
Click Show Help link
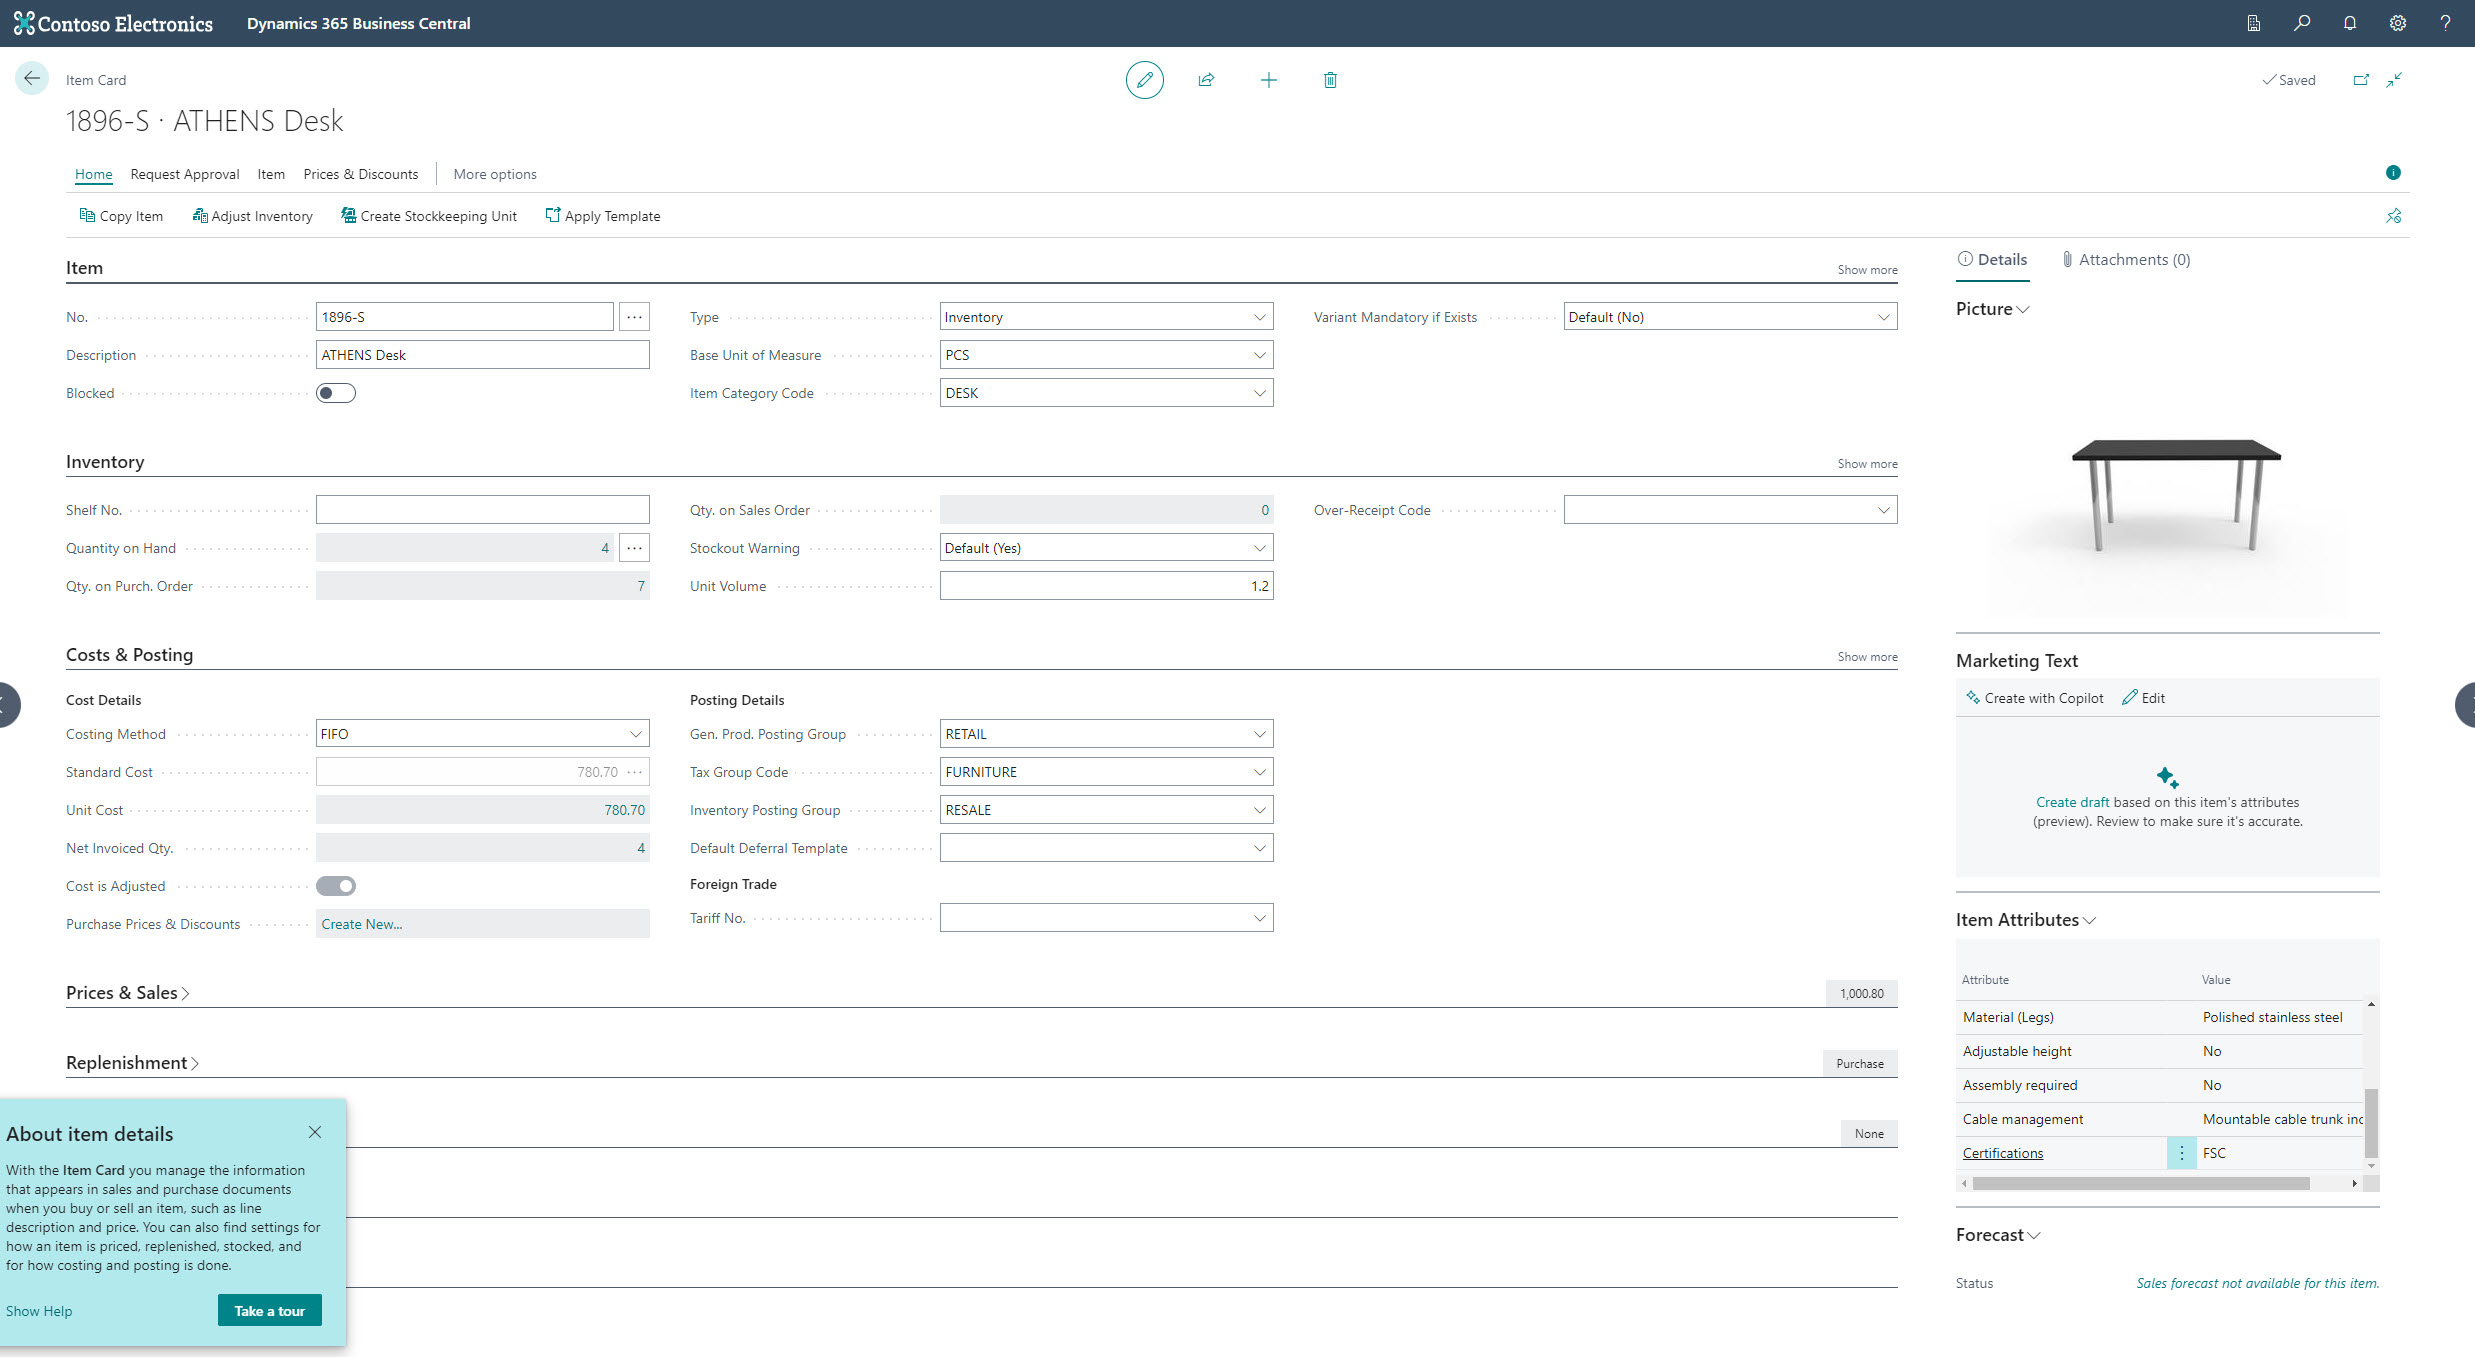39,1311
